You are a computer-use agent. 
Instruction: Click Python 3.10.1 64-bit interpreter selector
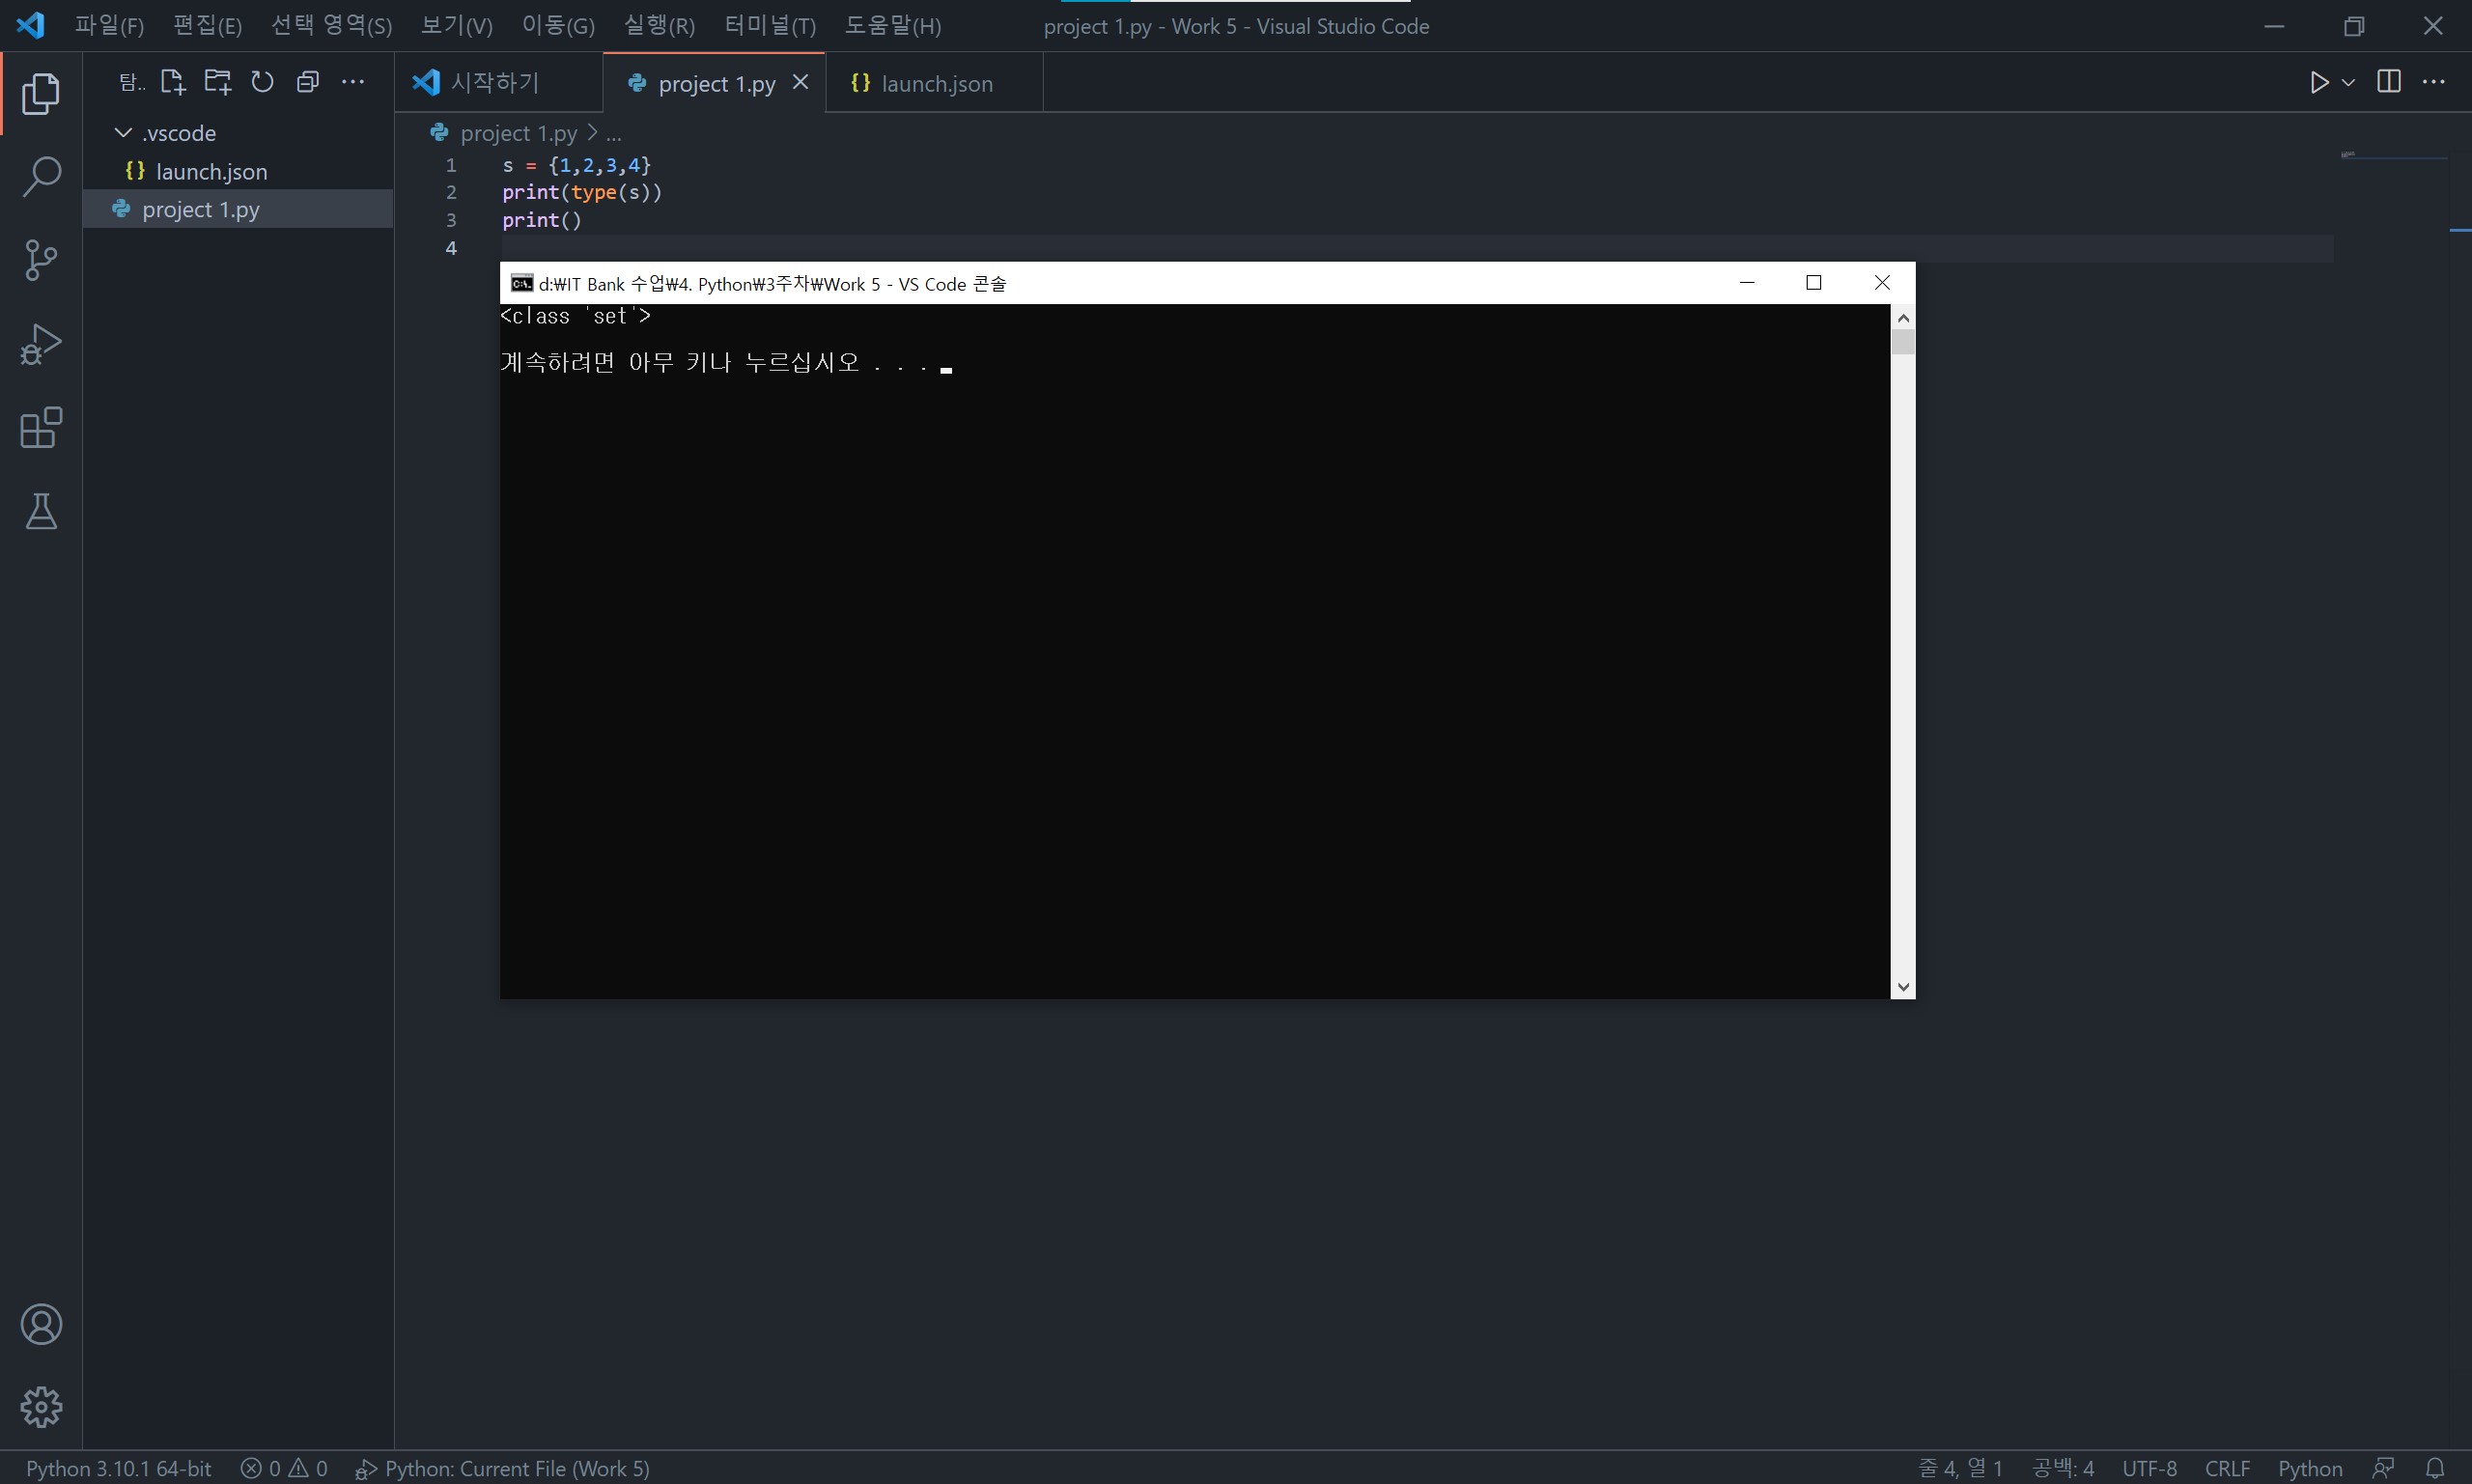118,1468
